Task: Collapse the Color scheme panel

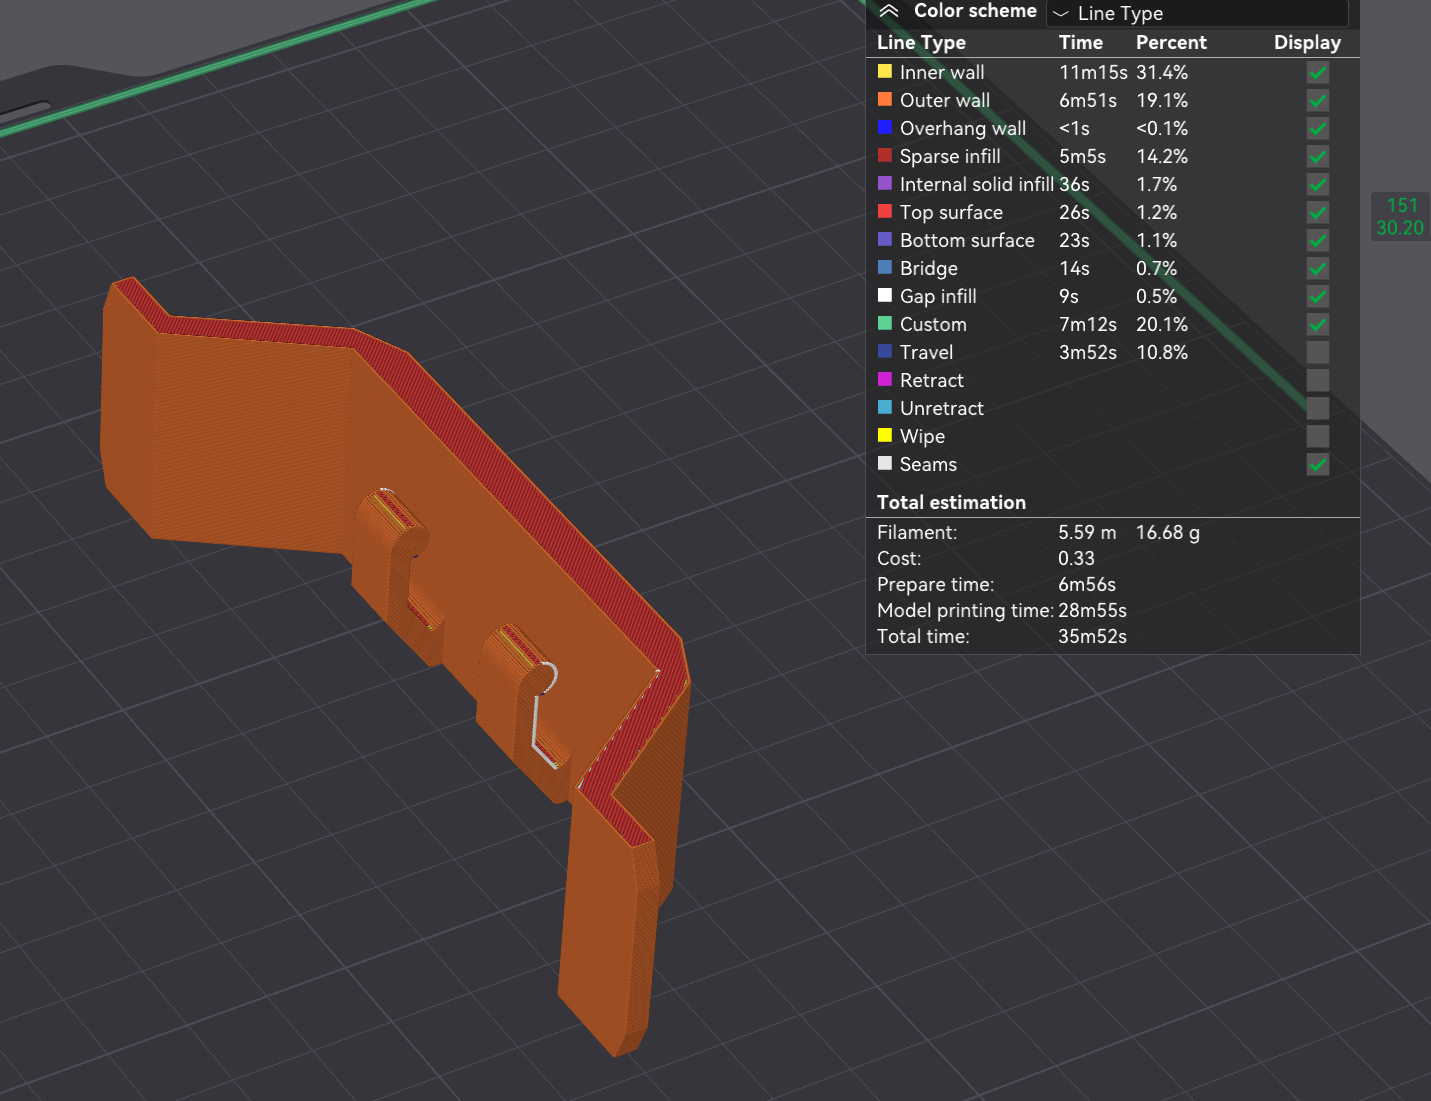Action: click(888, 11)
